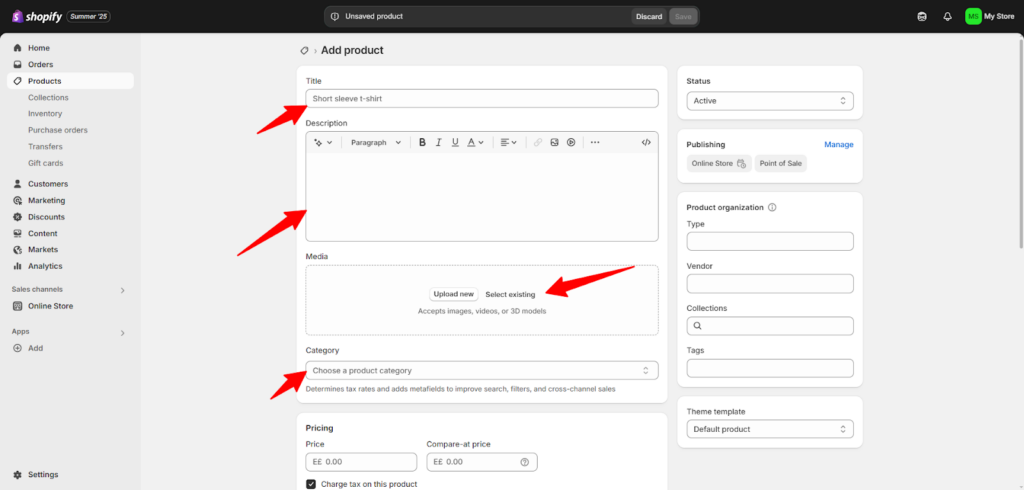Expand the Theme template dropdown
This screenshot has height=490, width=1024.
pyautogui.click(x=769, y=429)
